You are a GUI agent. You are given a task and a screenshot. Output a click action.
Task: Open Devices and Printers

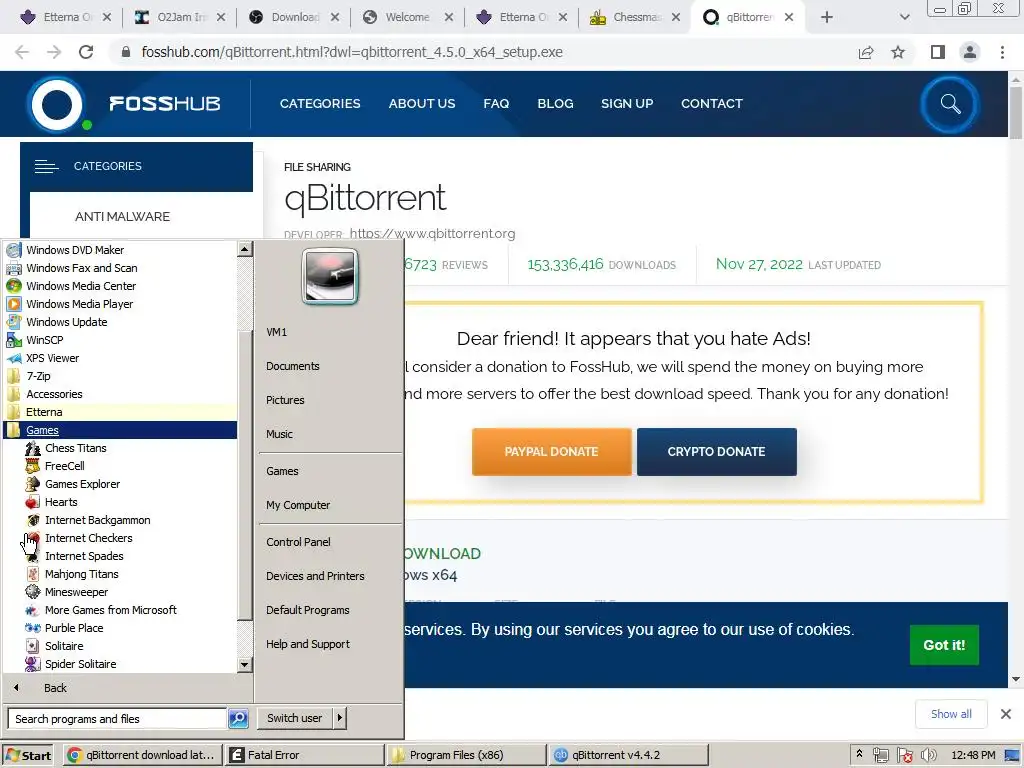click(x=315, y=576)
